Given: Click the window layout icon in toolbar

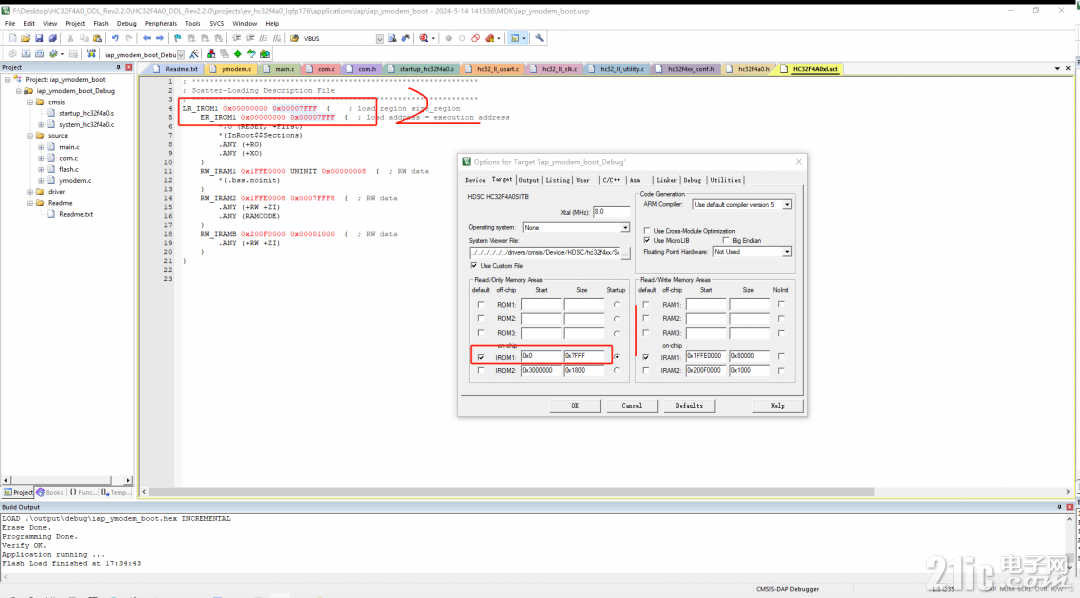Looking at the screenshot, I should point(515,39).
